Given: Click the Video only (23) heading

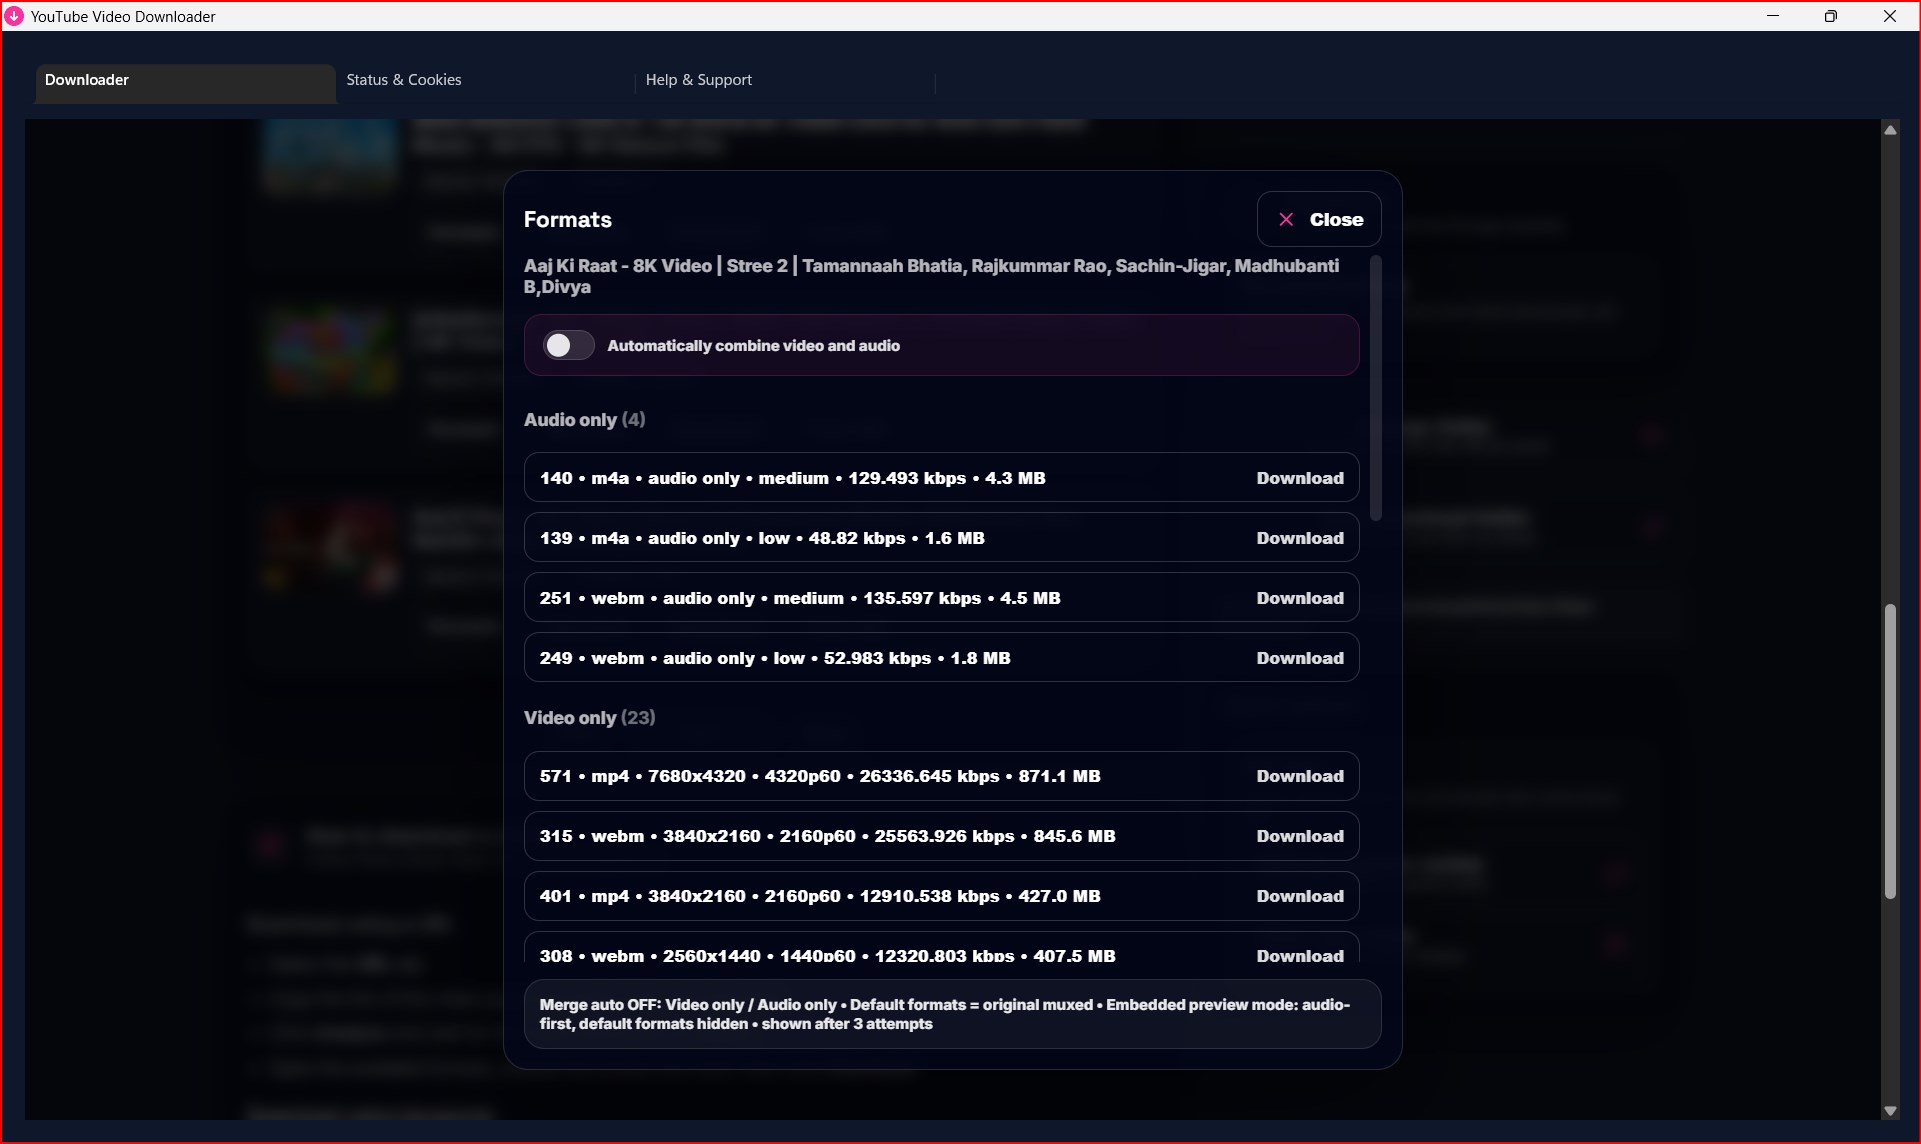Looking at the screenshot, I should tap(590, 718).
